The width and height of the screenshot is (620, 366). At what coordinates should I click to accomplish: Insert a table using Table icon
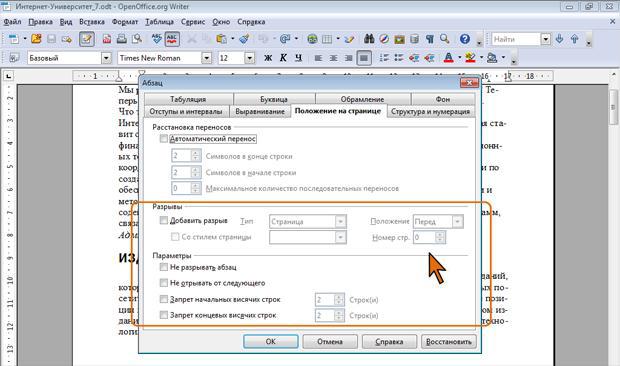327,39
